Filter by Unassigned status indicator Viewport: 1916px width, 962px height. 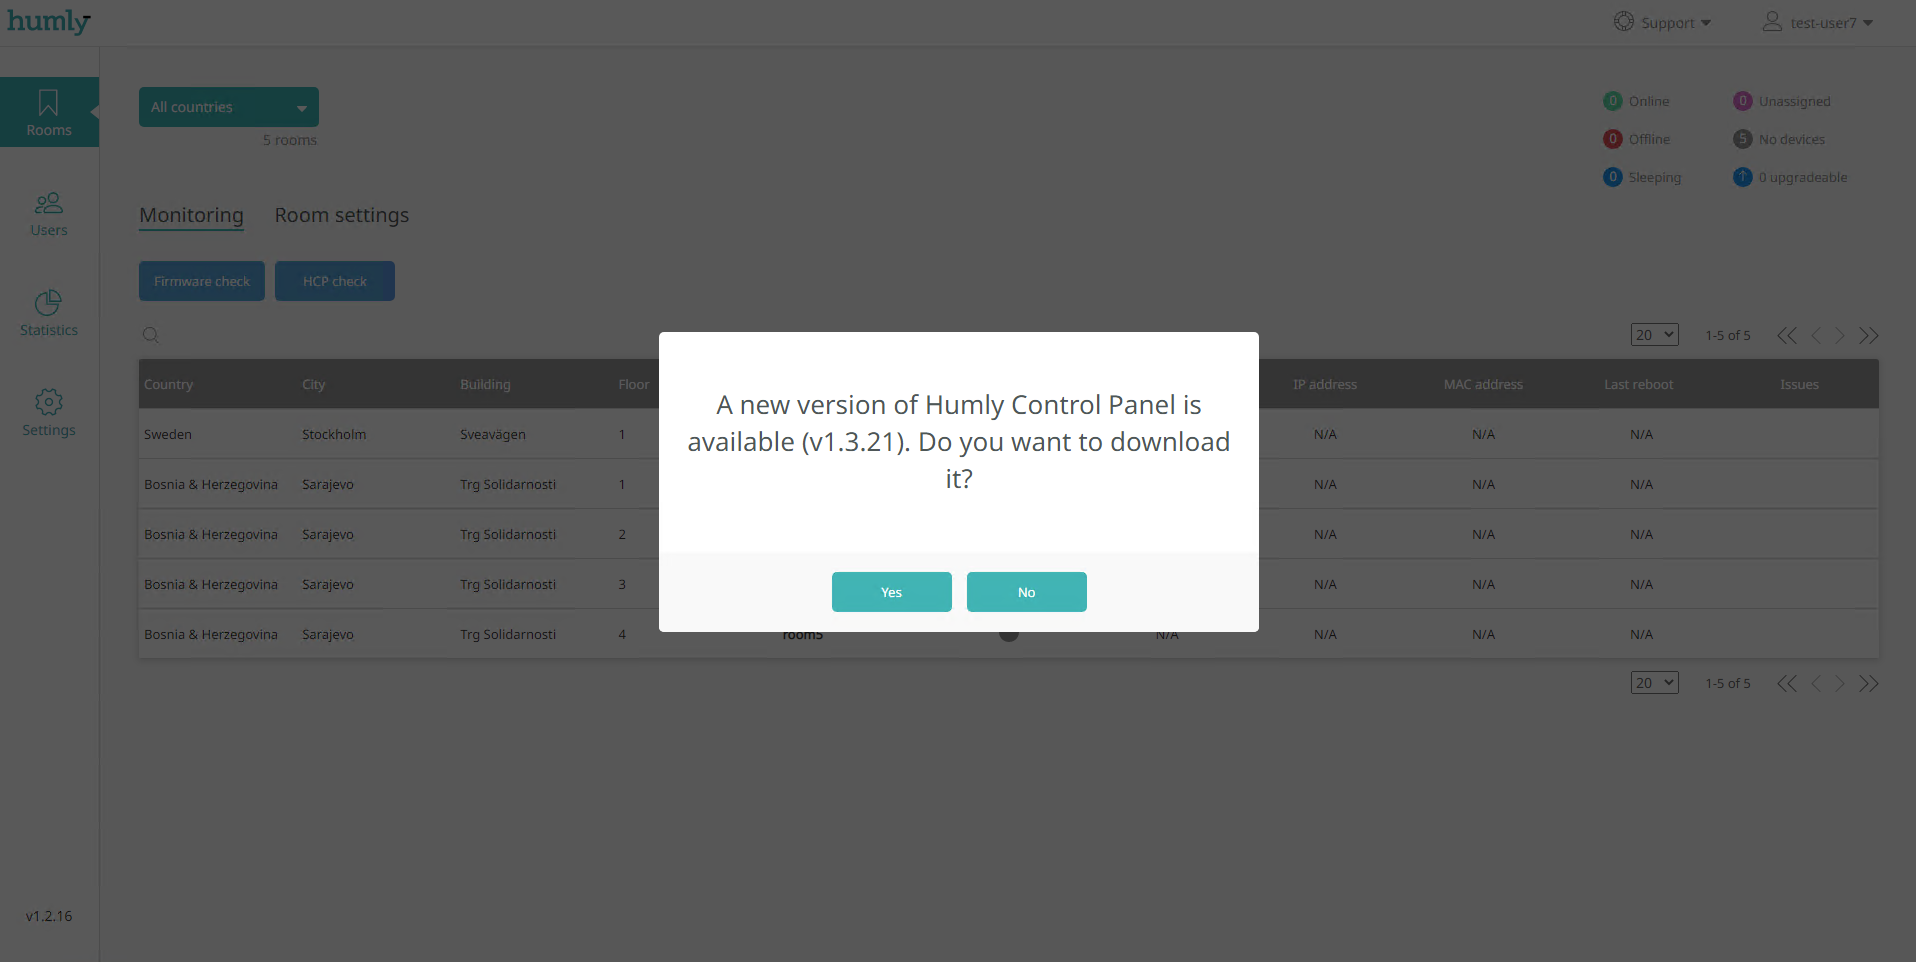pyautogui.click(x=1782, y=101)
